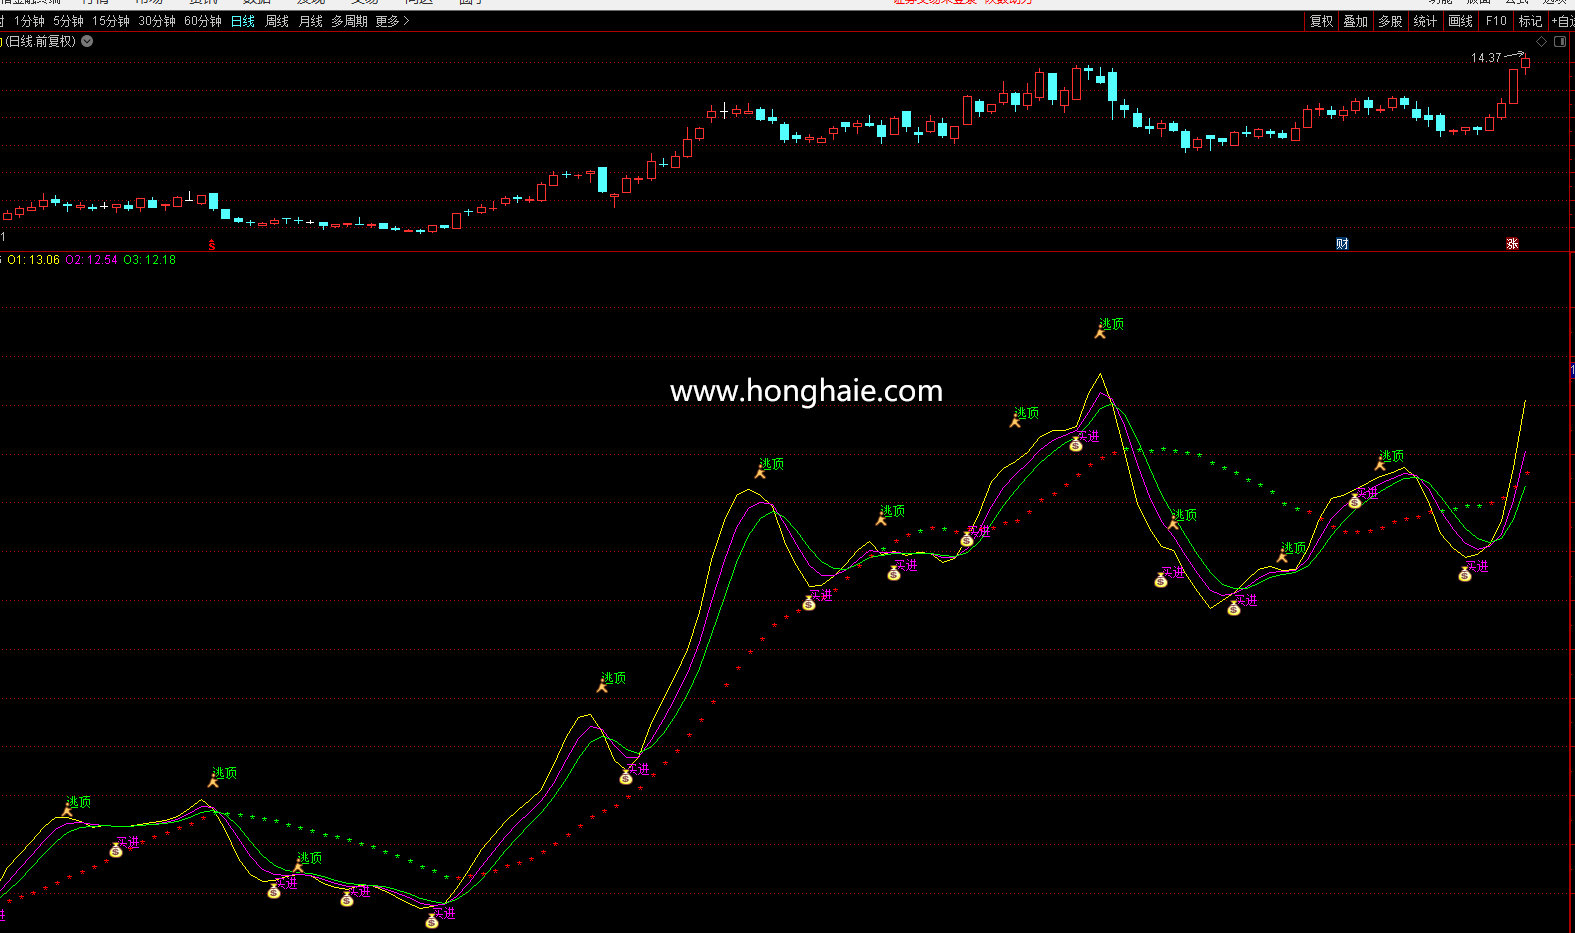Toggle the 多股 multi-stock view
Viewport: 1575px width, 933px height.
click(1390, 21)
